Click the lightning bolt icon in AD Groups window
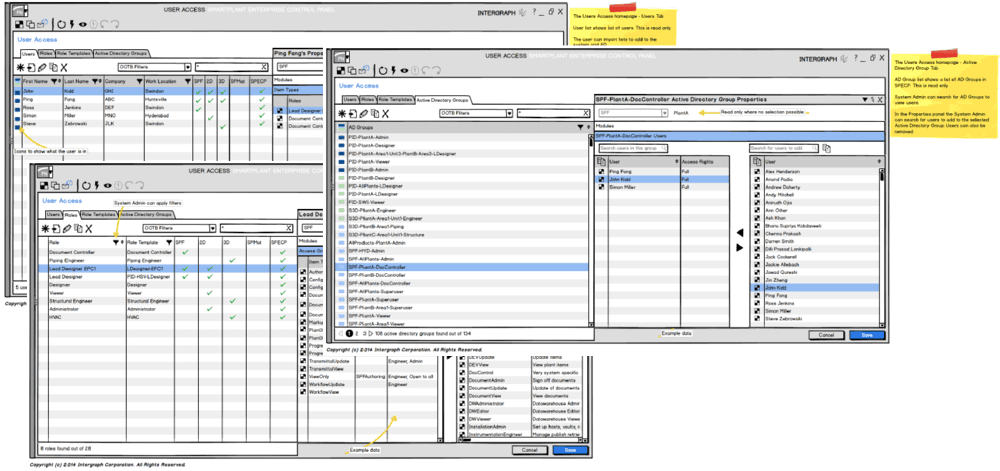This screenshot has width=1000, height=471. pyautogui.click(x=393, y=70)
